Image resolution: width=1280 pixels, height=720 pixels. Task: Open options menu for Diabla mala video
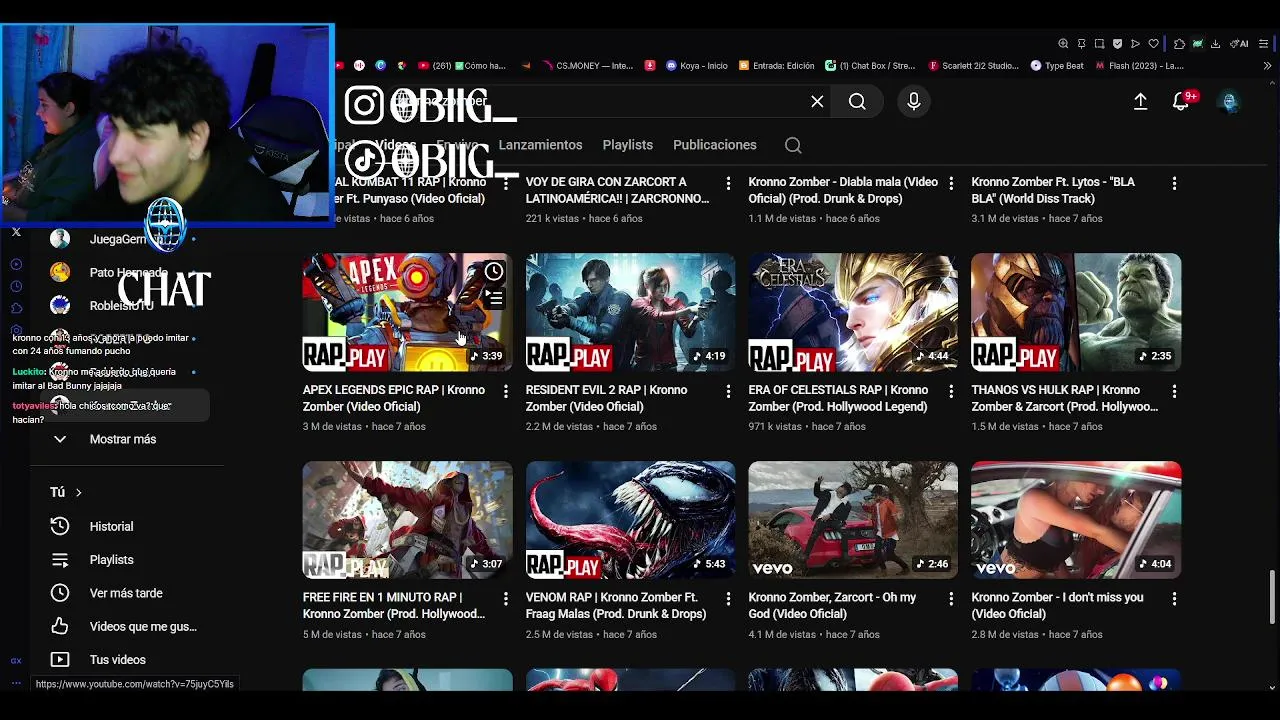pyautogui.click(x=951, y=183)
